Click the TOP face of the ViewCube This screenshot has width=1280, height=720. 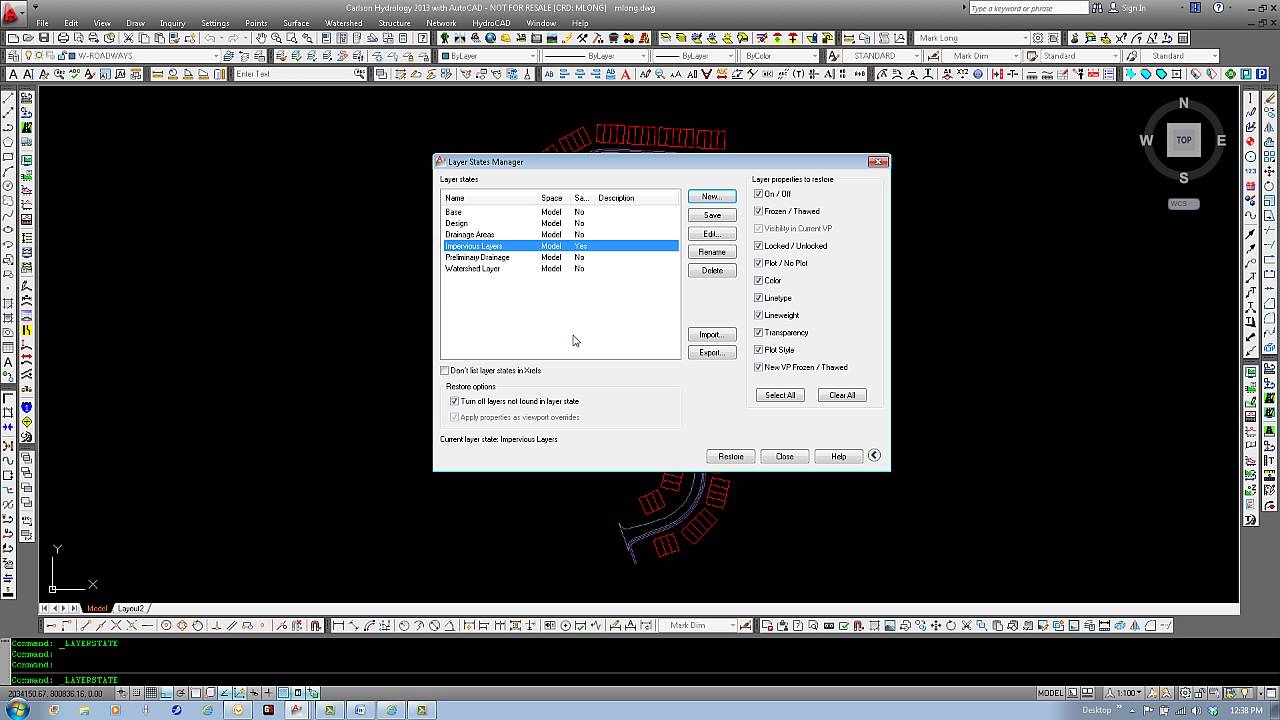click(1184, 140)
